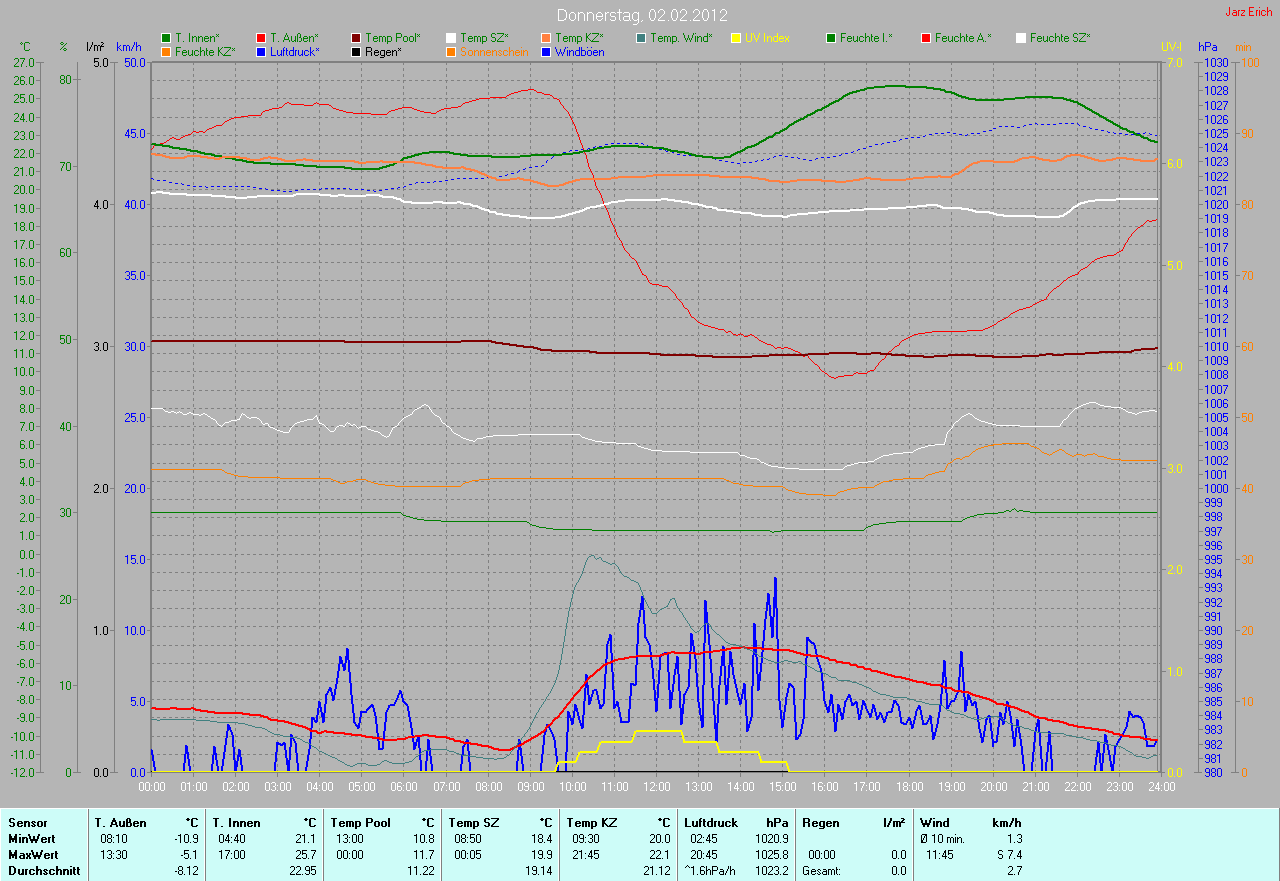Click Temp KZ maximum value '22.1'
The height and width of the screenshot is (881, 1280).
(660, 855)
